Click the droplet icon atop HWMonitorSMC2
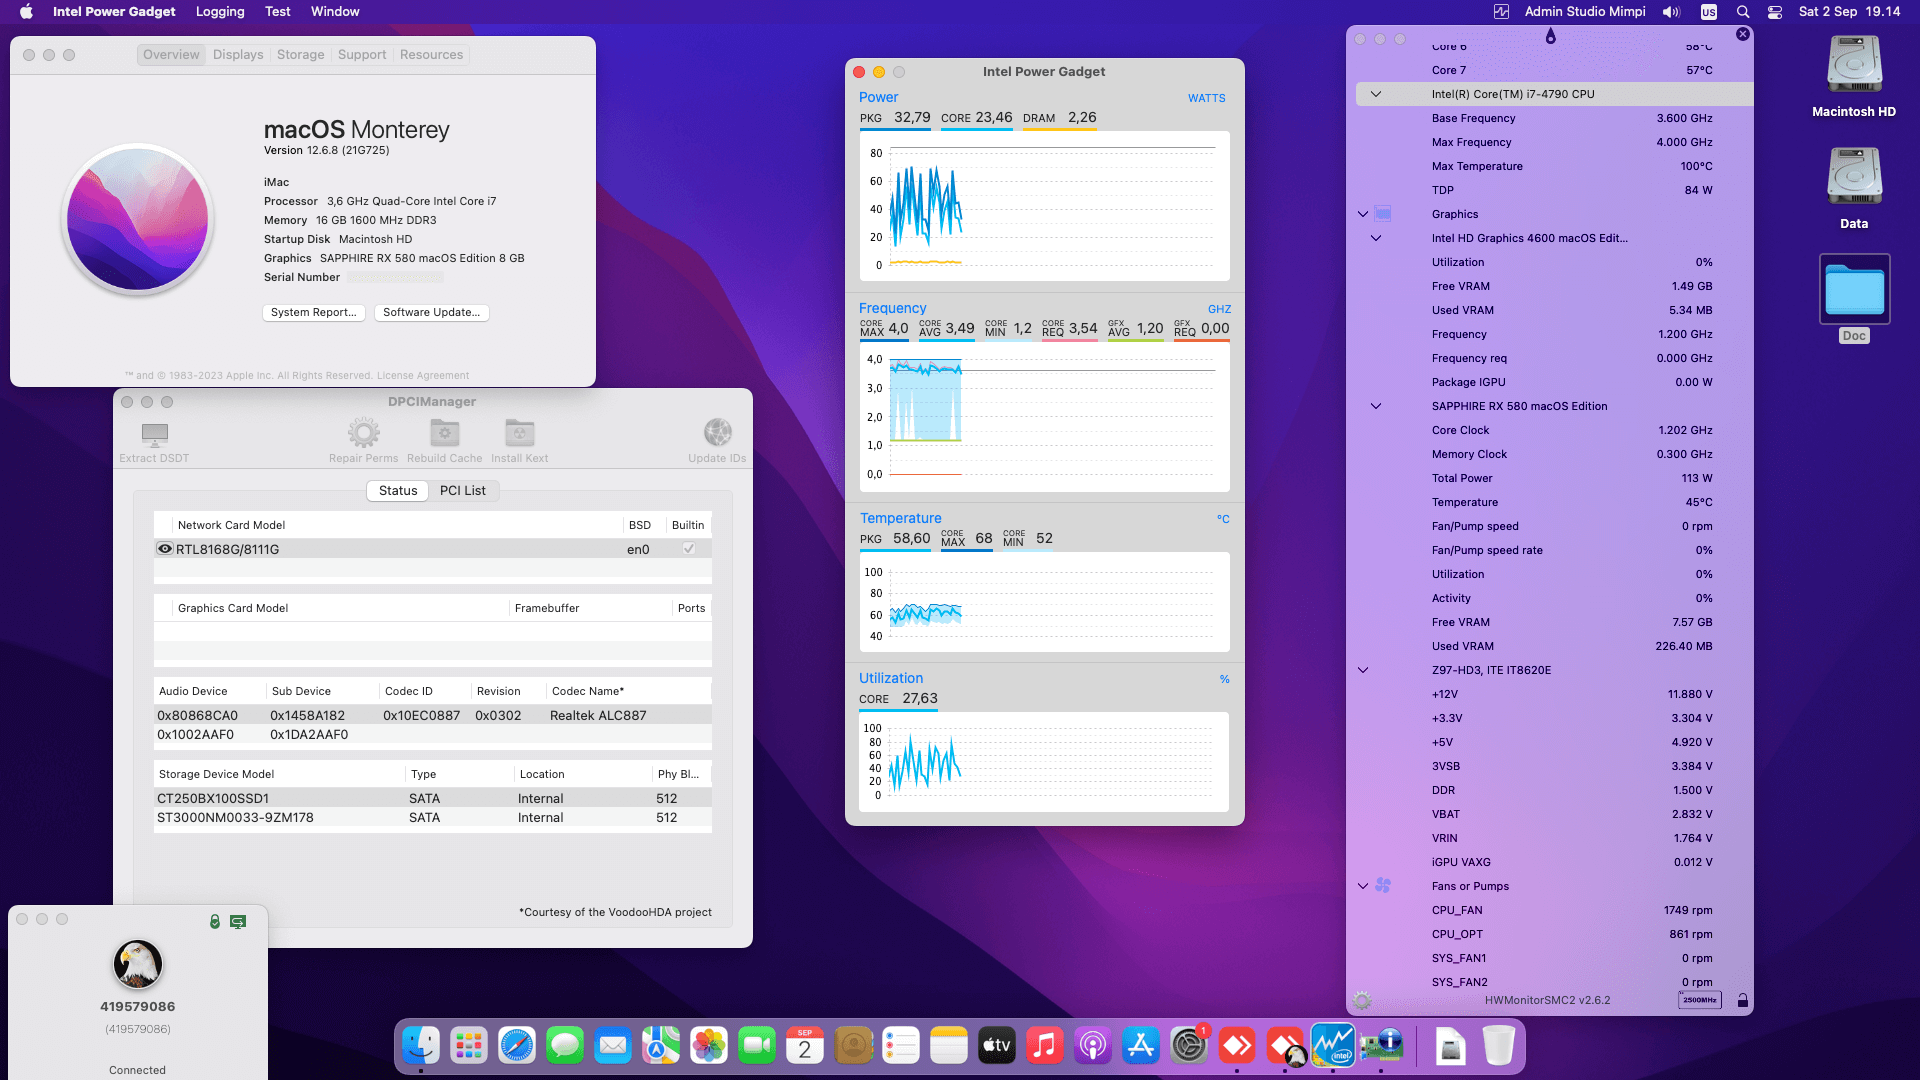 coord(1550,36)
